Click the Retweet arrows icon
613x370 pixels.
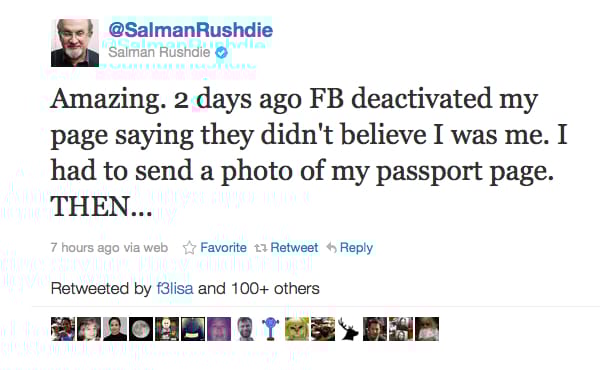(x=260, y=248)
